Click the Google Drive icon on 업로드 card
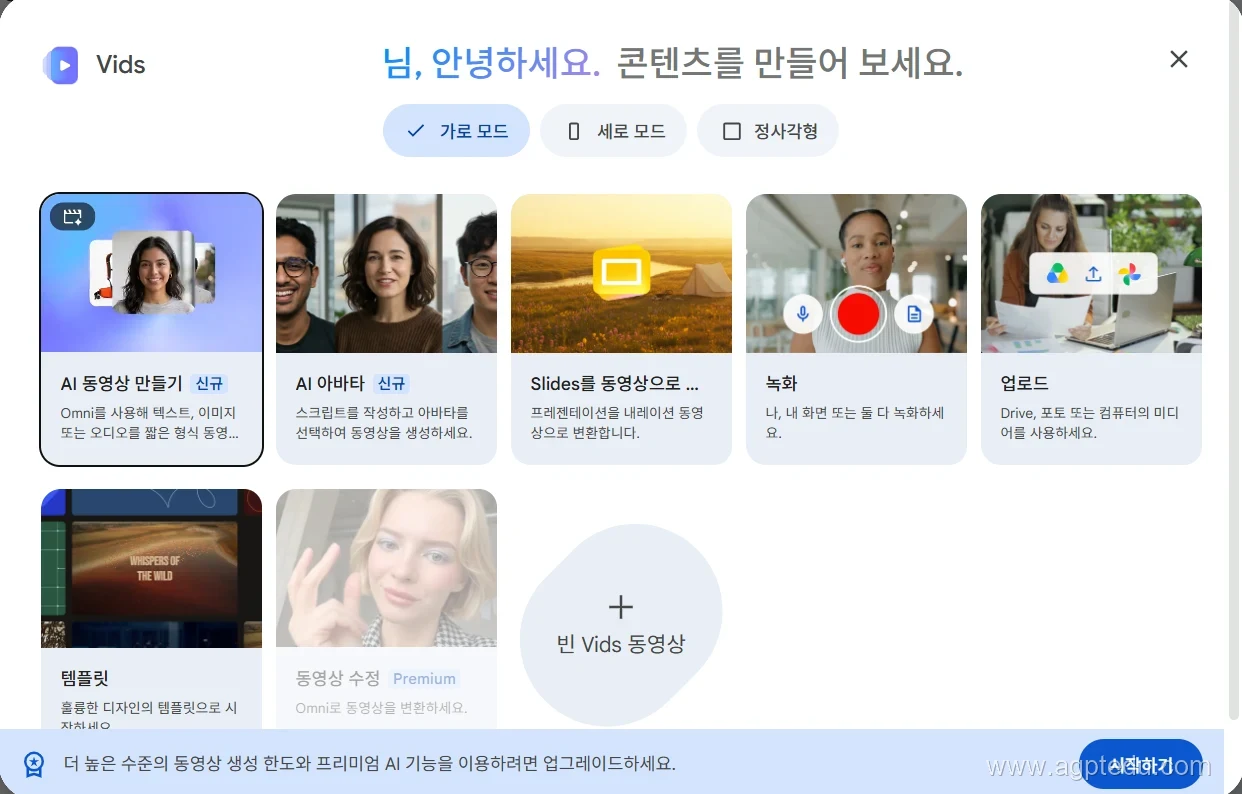 [x=1057, y=273]
